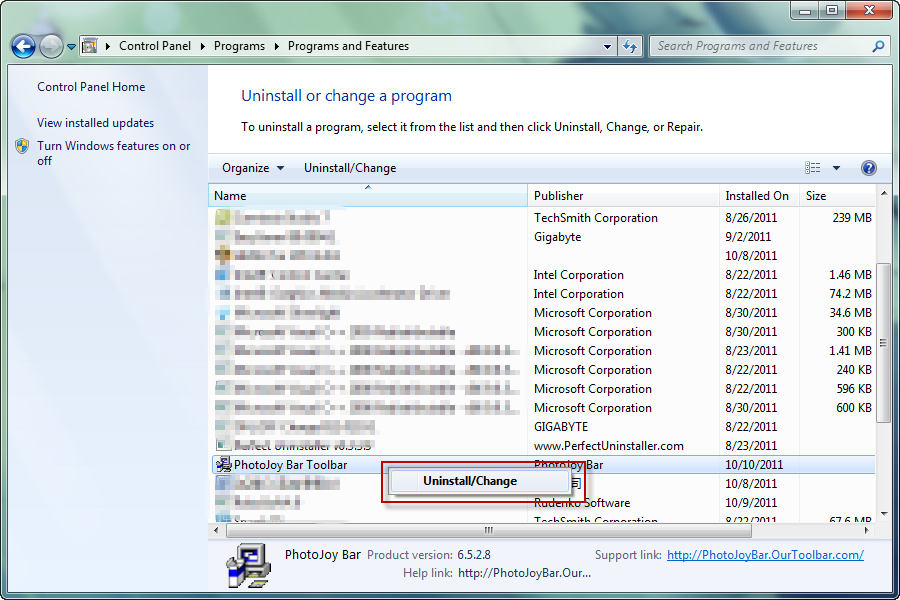
Task: Open Control Panel Home link
Action: 91,87
